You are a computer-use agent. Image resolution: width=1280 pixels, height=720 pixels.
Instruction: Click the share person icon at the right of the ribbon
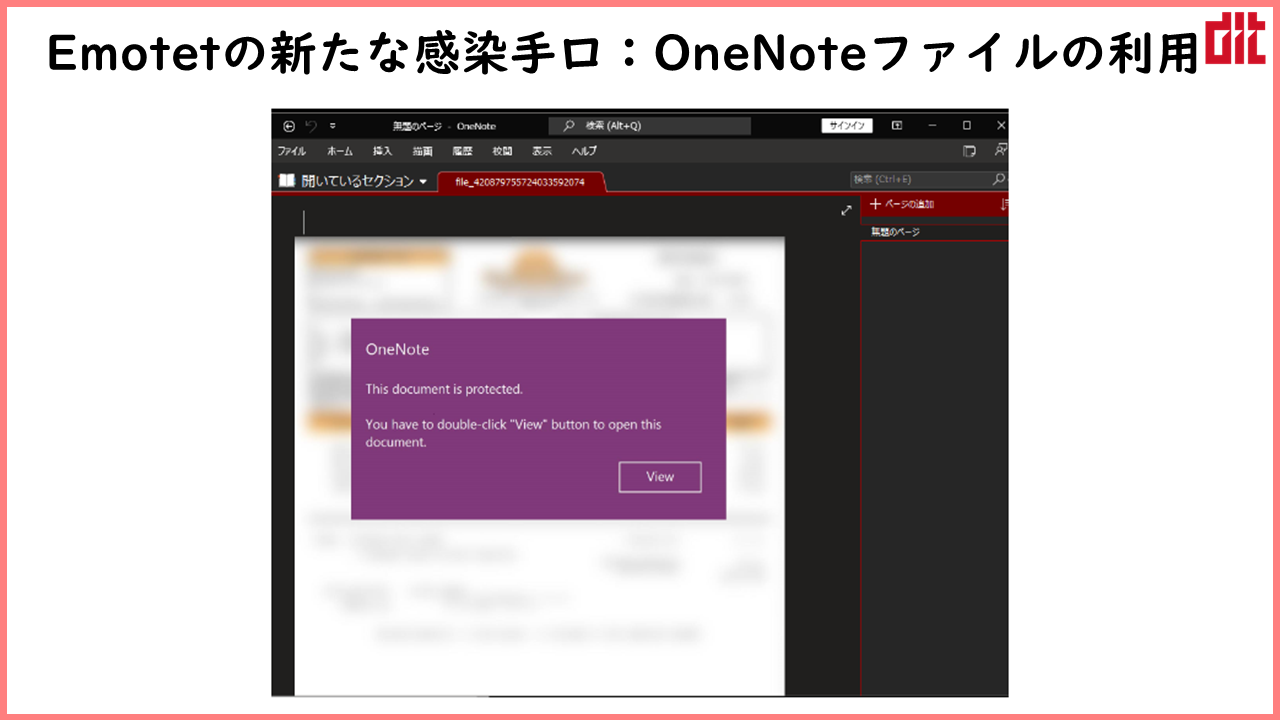1000,151
